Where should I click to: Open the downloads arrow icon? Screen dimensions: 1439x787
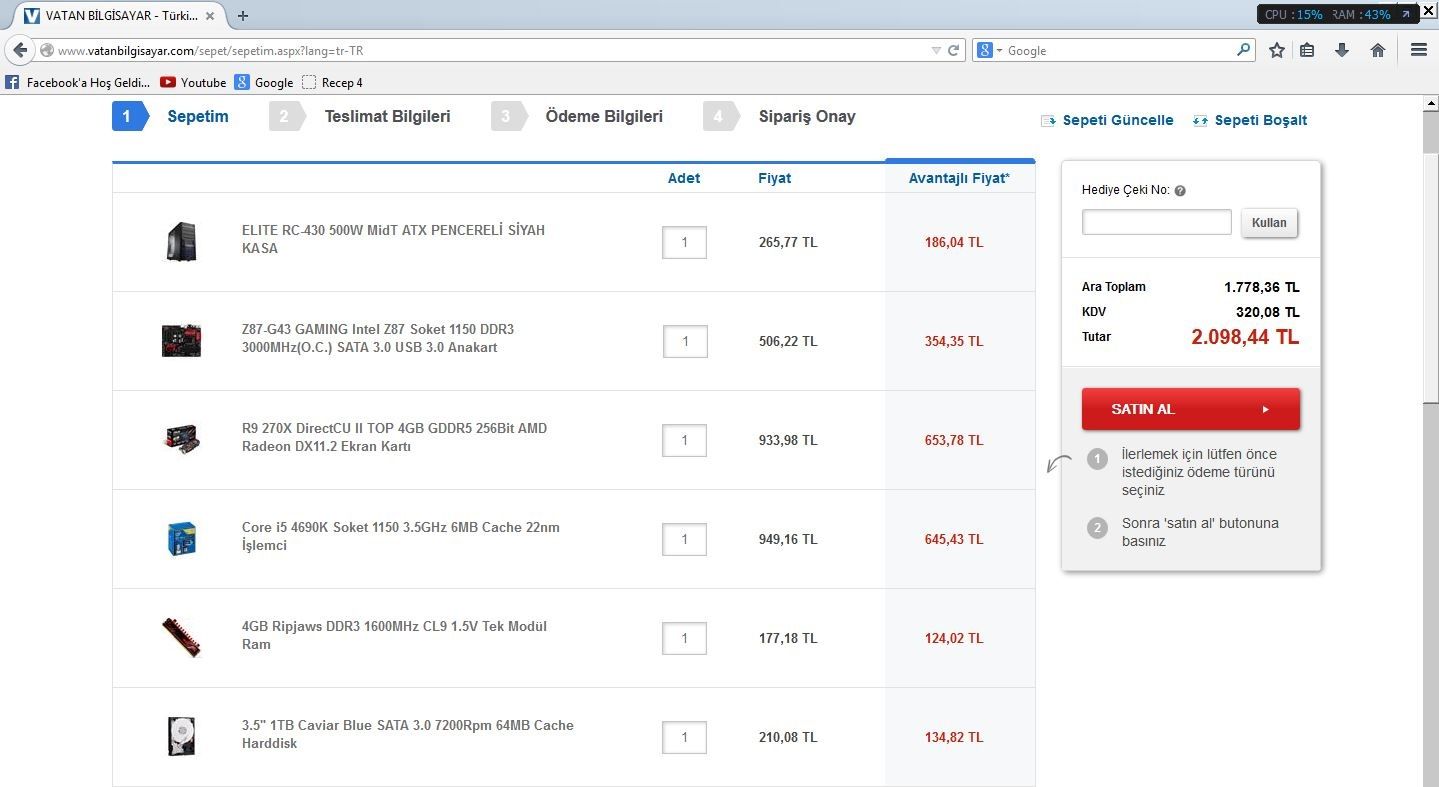click(x=1342, y=50)
